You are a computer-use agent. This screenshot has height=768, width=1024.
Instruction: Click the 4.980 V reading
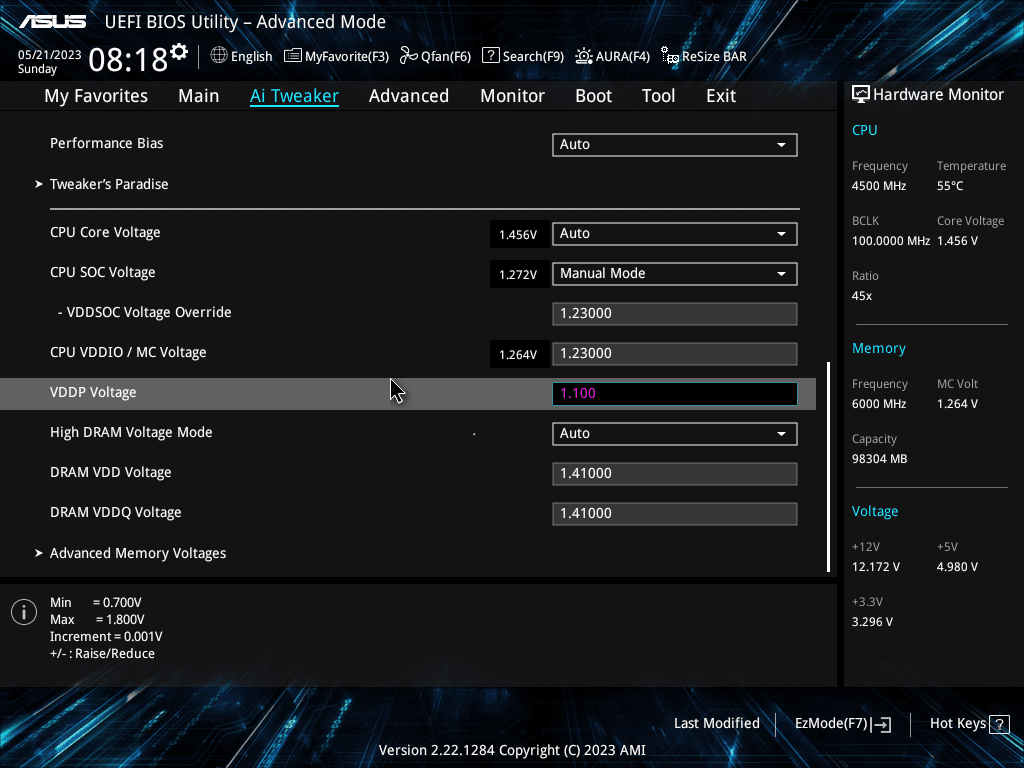(x=957, y=567)
